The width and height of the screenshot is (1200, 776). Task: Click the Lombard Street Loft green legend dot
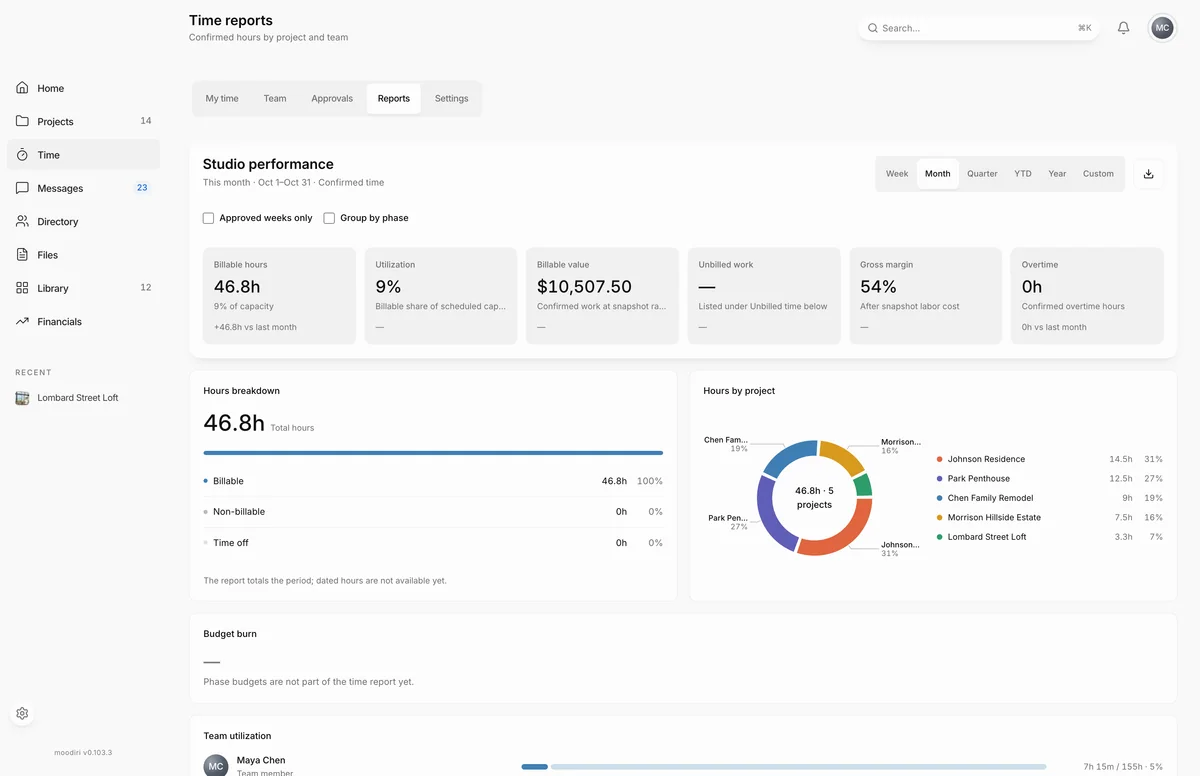(940, 537)
